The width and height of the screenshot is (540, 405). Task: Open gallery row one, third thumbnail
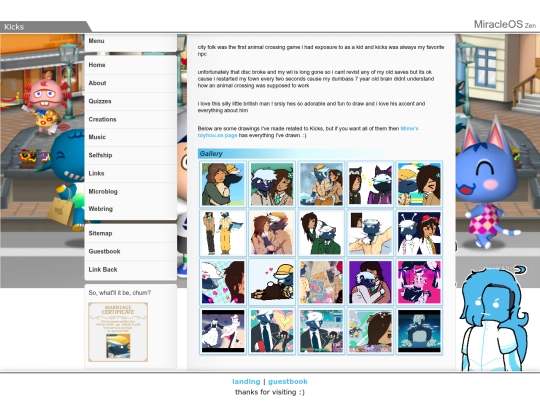321,184
